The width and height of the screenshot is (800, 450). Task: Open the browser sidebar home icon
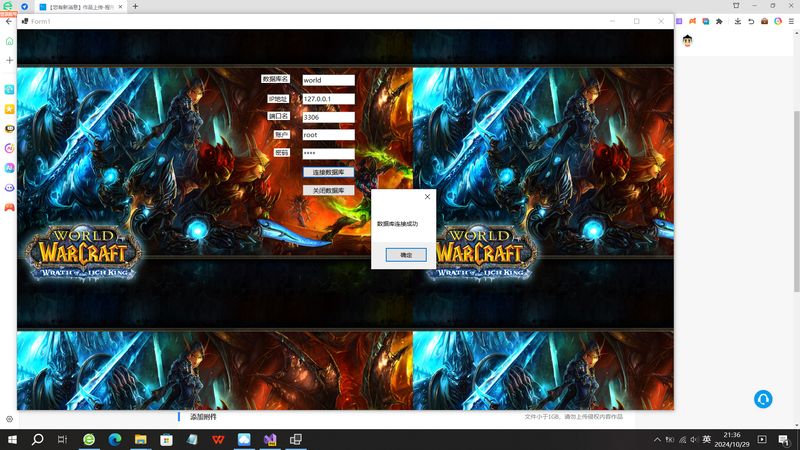(9, 41)
